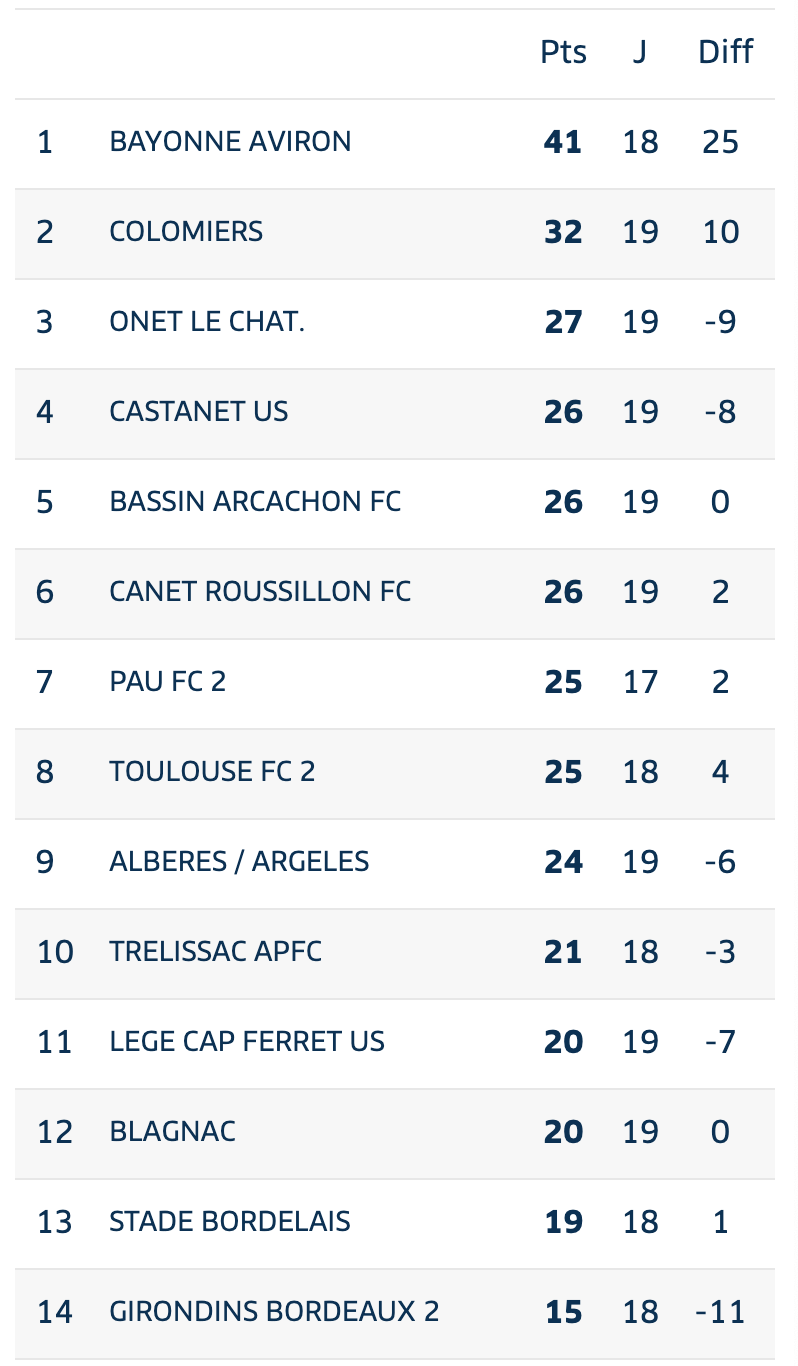Select ALBERES / ARGELES team row
The width and height of the screenshot is (798, 1366).
click(395, 863)
